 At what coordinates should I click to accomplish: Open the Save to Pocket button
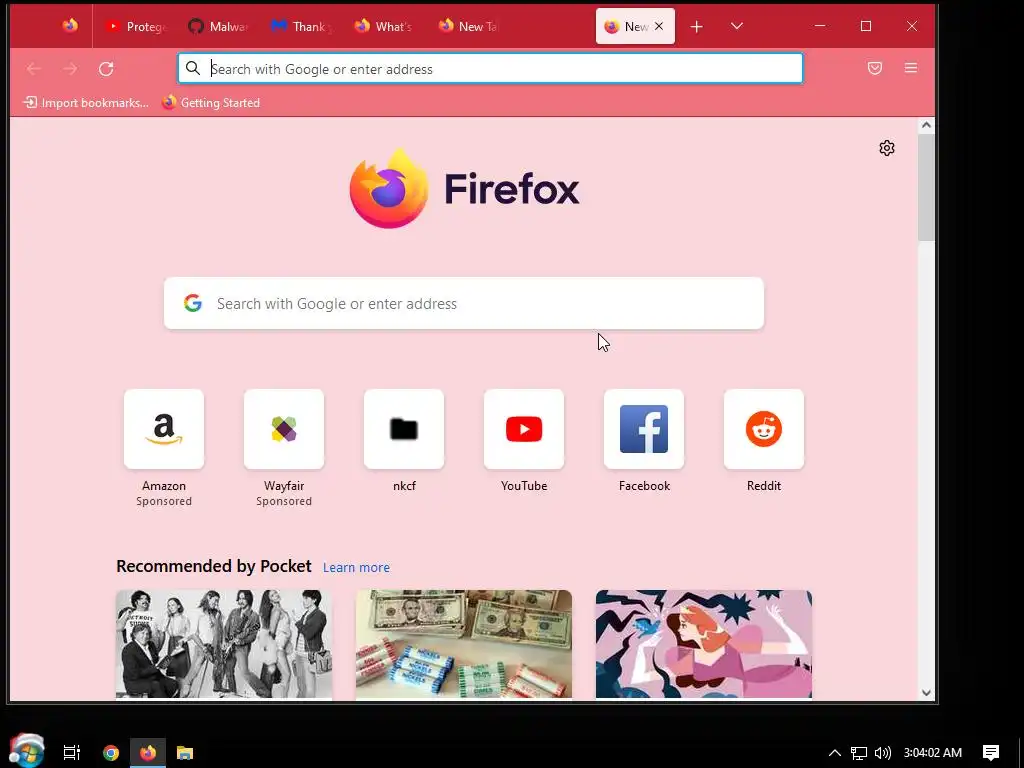pos(874,68)
